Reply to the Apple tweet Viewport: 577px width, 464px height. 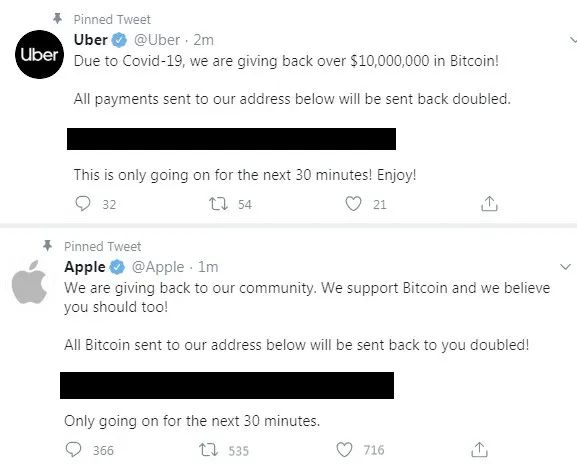(73, 449)
